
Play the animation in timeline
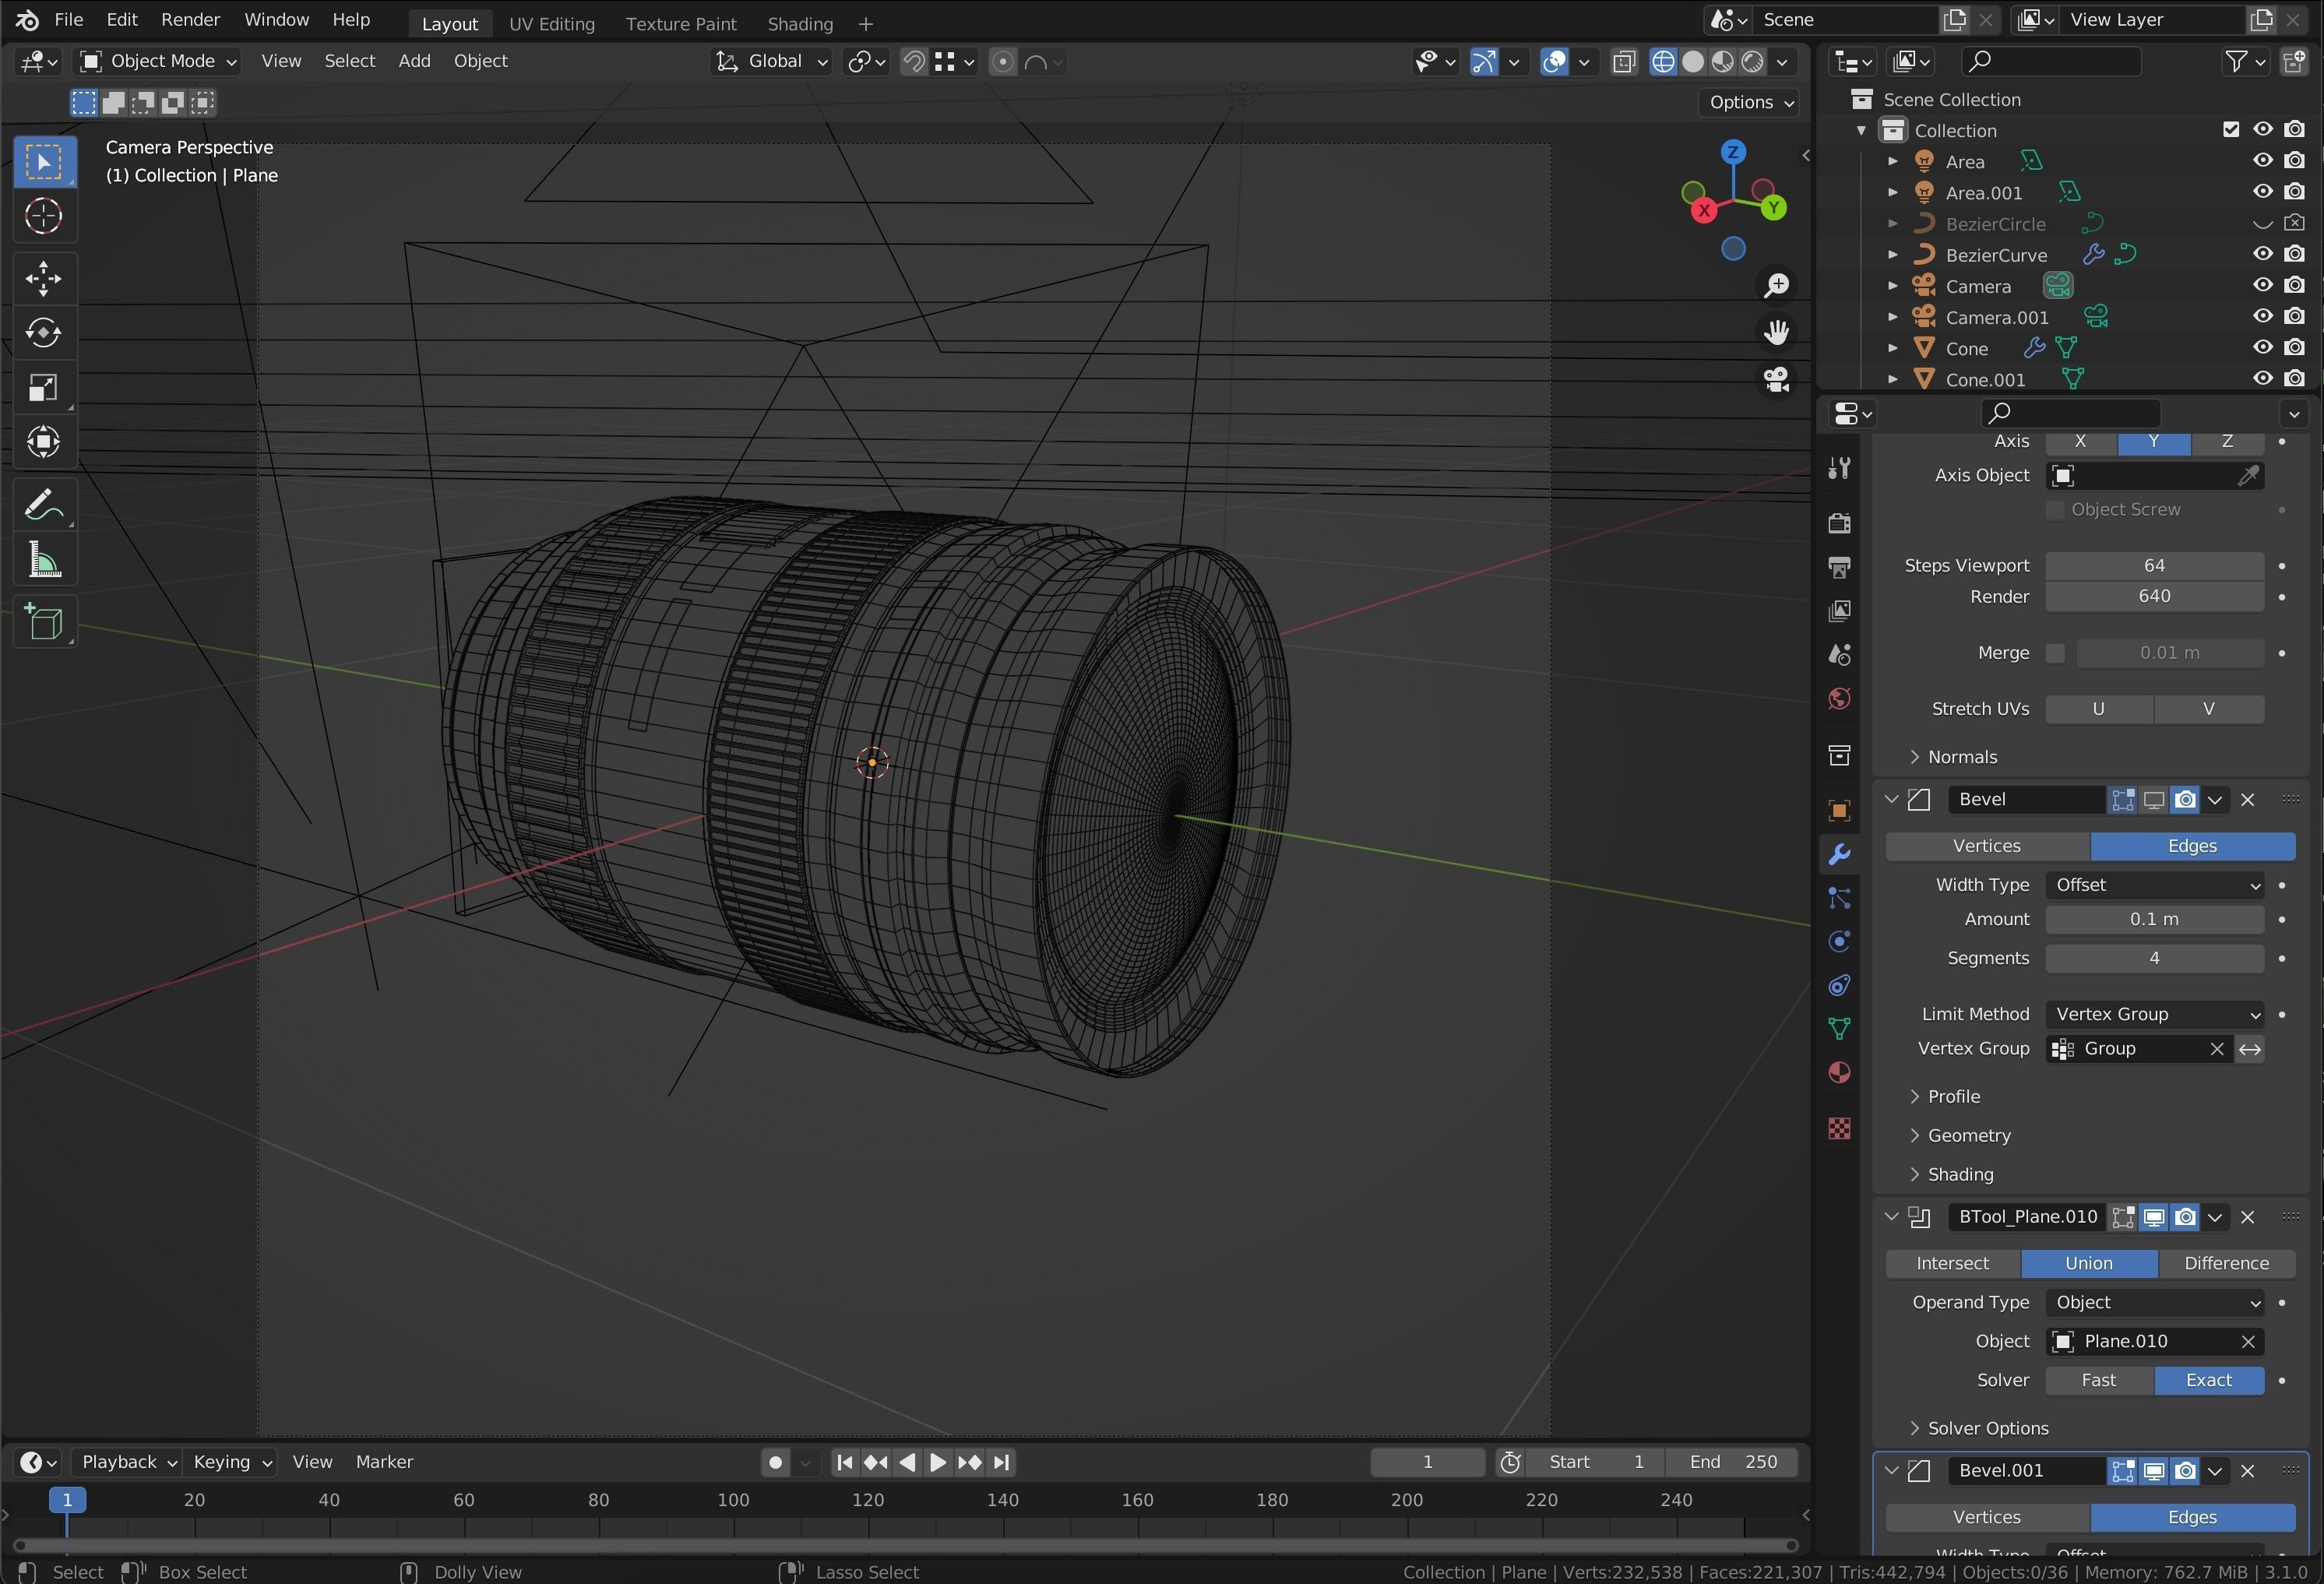pyautogui.click(x=937, y=1462)
